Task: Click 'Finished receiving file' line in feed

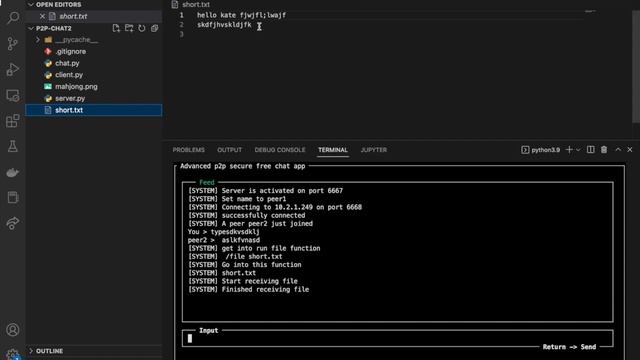Action: click(x=249, y=289)
